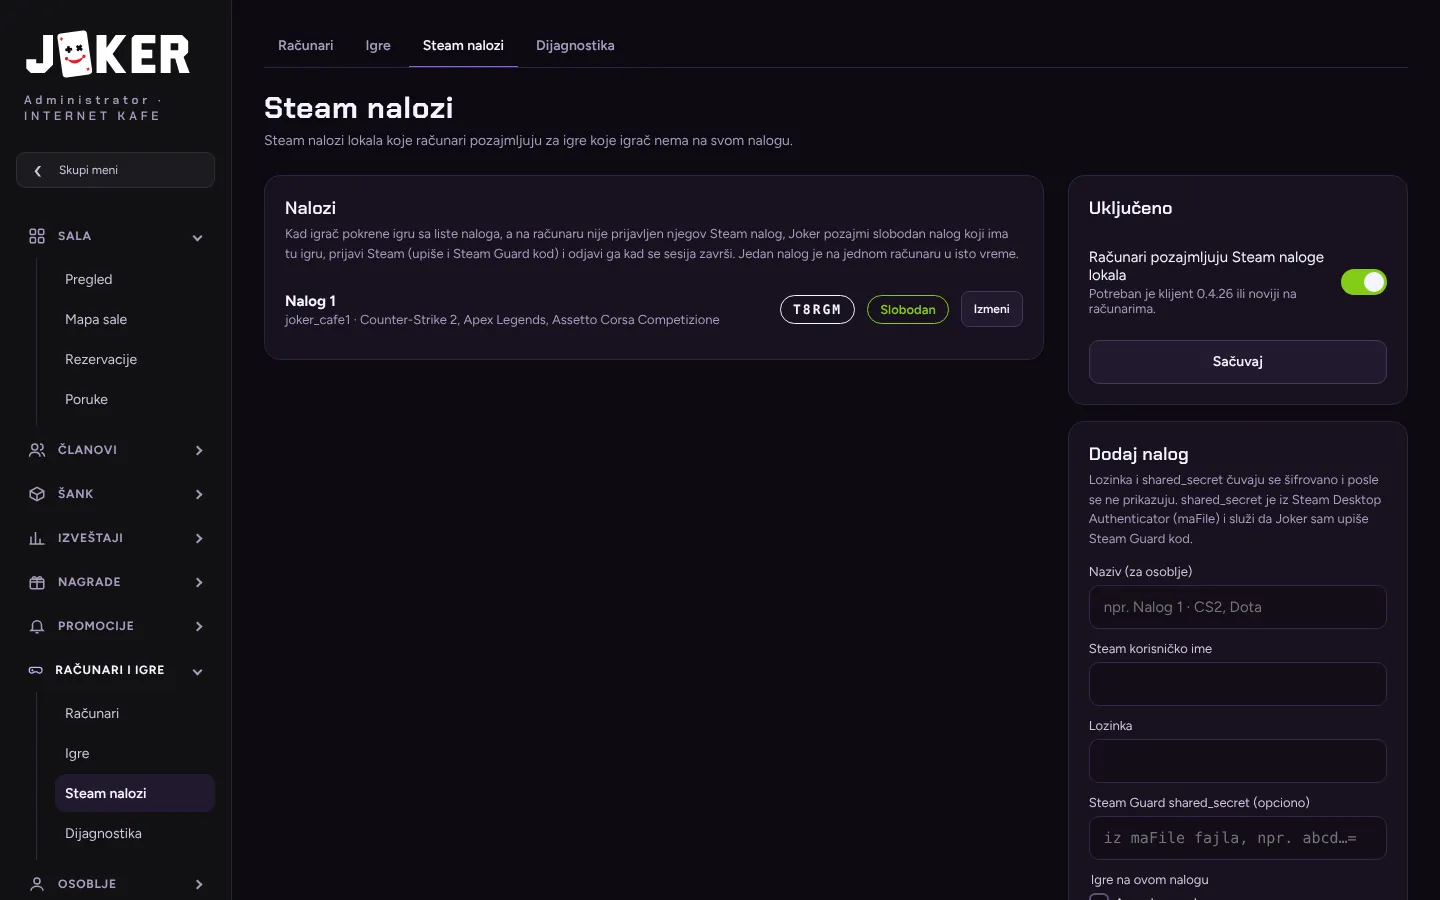Focus the Steam Guard shared_secret field
The width and height of the screenshot is (1440, 900).
pos(1237,838)
